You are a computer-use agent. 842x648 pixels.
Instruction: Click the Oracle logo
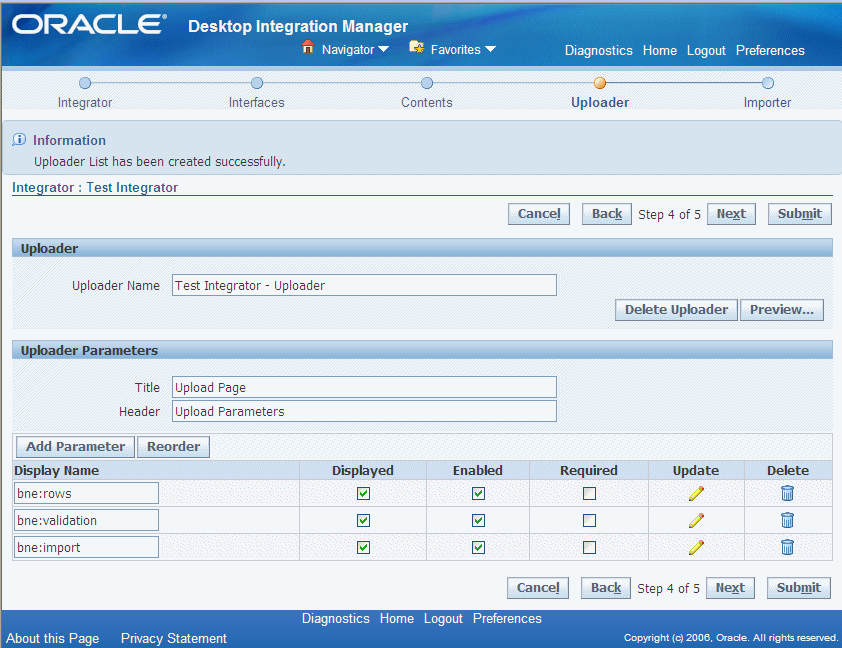pyautogui.click(x=89, y=25)
